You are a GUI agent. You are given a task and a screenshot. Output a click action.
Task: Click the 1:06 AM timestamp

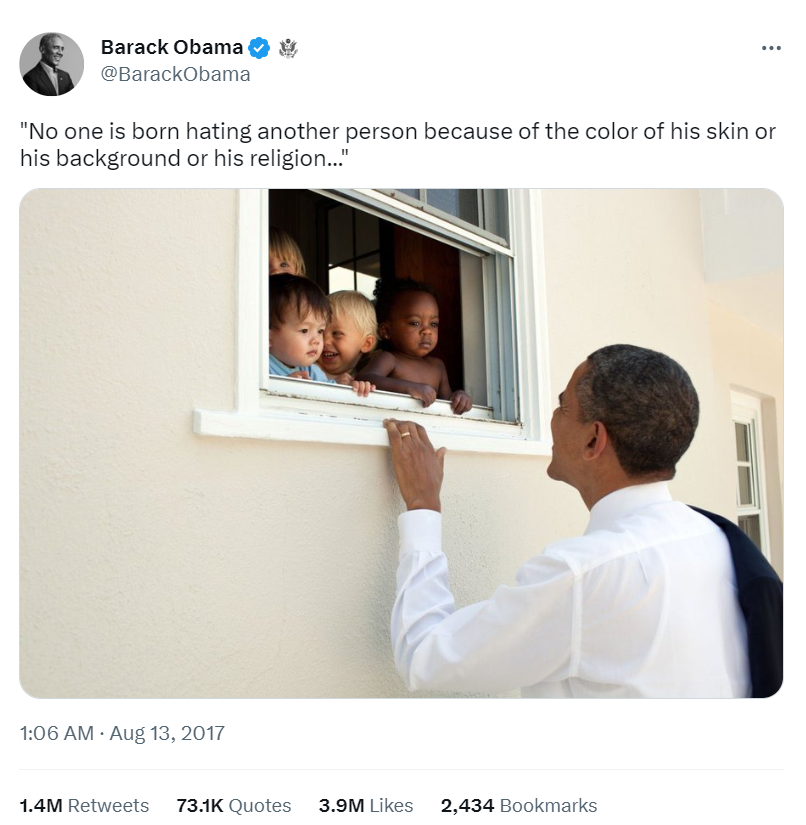pos(56,733)
